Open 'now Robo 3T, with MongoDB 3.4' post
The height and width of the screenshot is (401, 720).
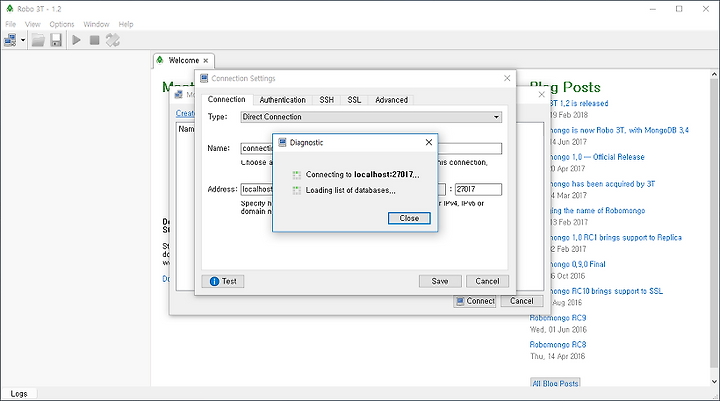coord(619,130)
